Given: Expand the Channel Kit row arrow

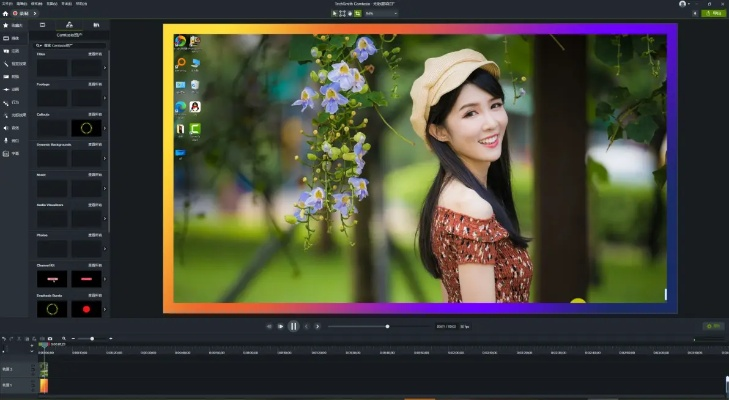Looking at the screenshot, I should 105,279.
